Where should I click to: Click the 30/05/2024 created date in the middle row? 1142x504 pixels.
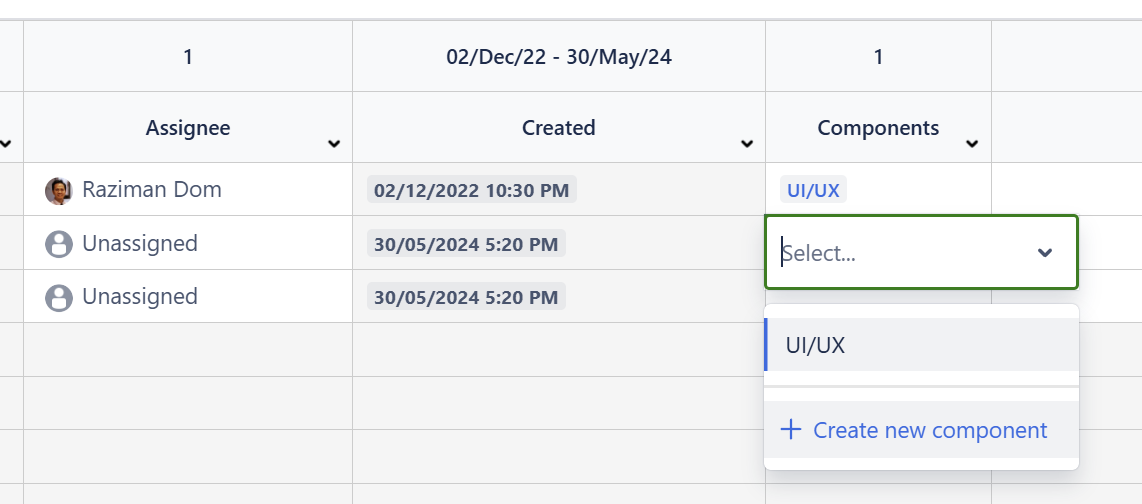(x=466, y=244)
